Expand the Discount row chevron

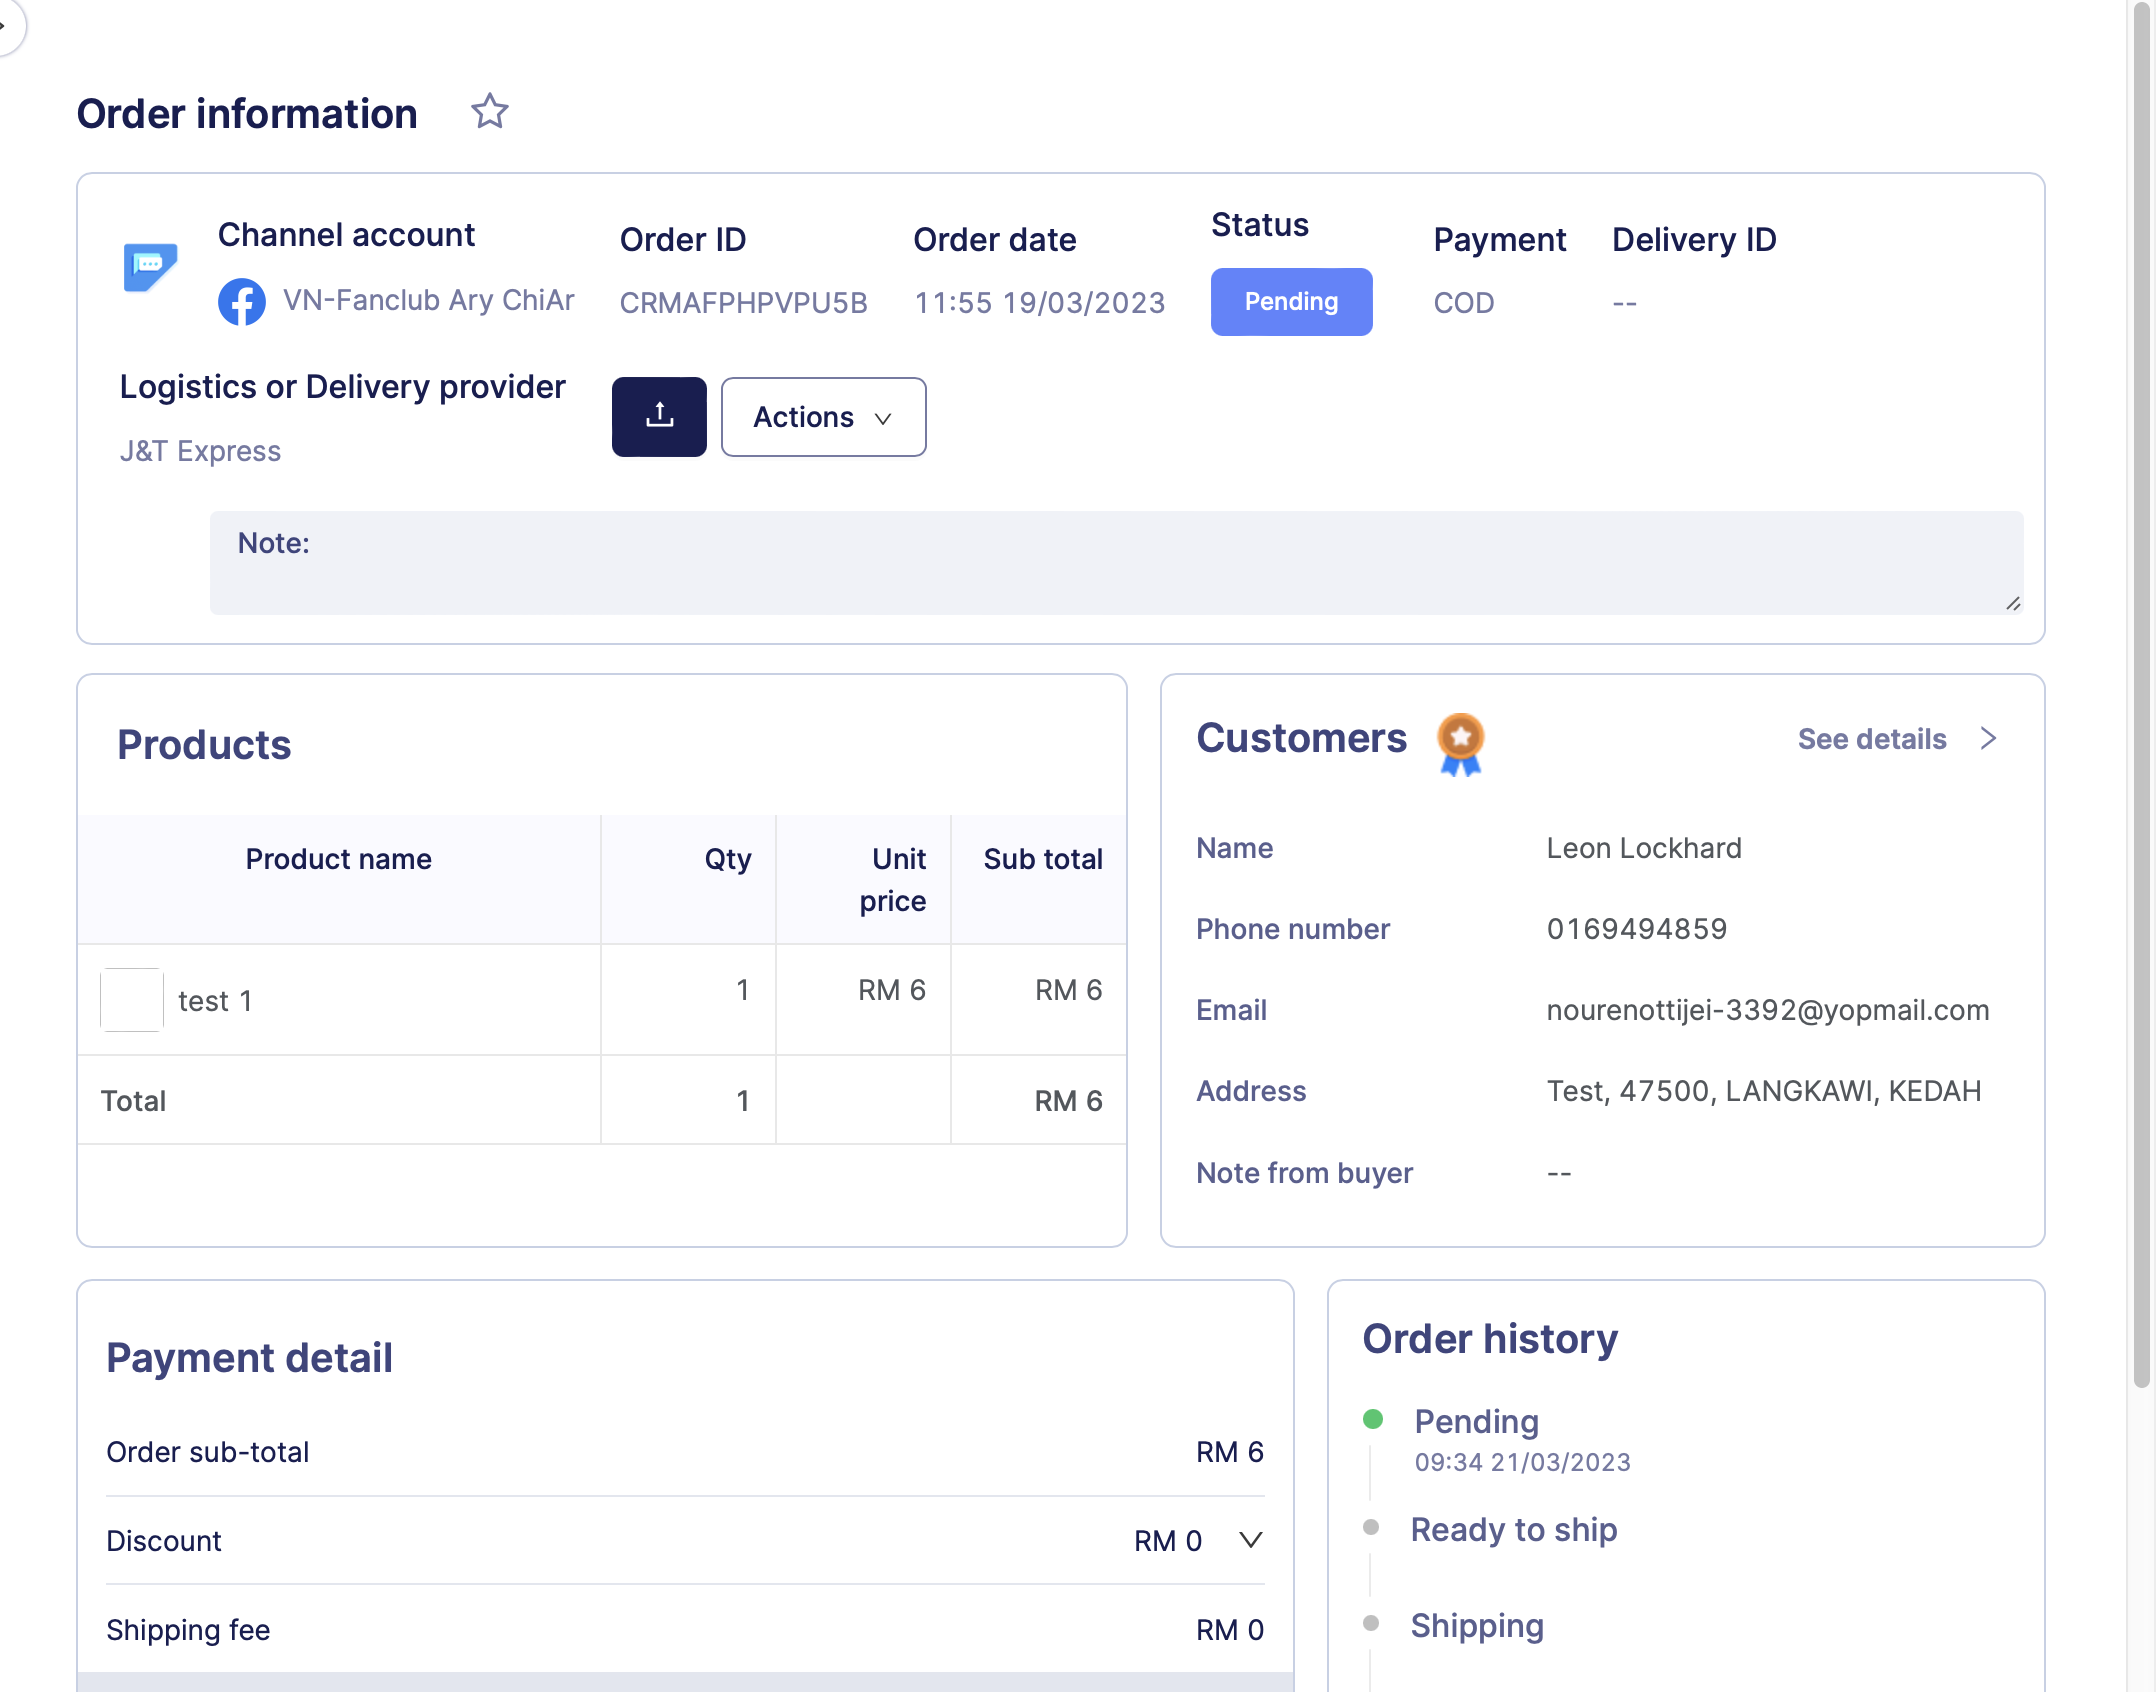pyautogui.click(x=1250, y=1540)
